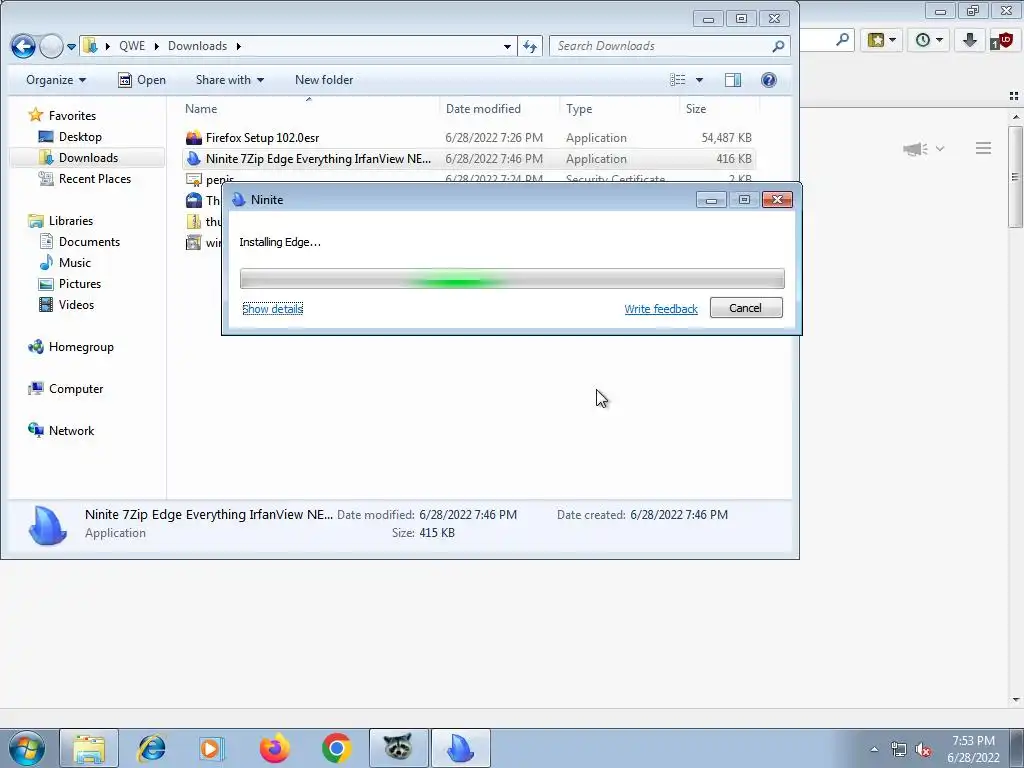Open the recent pages dropdown arrow

pos(71,46)
